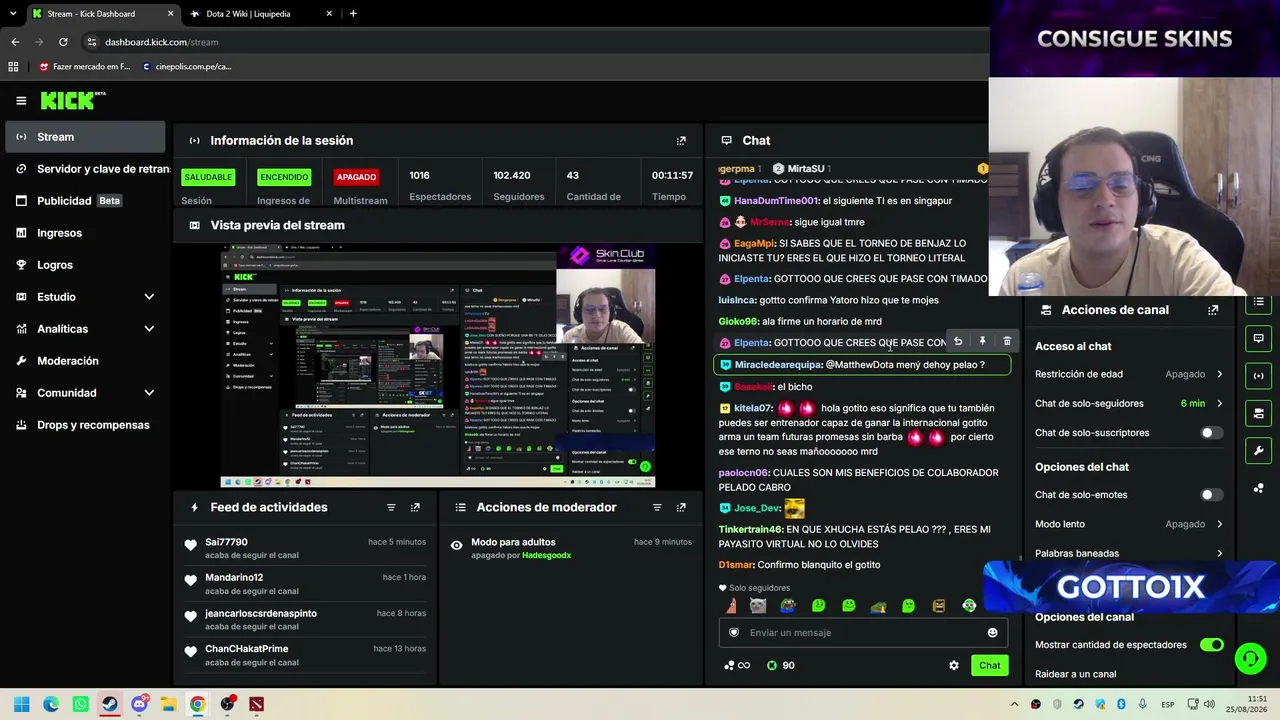Pop out the Acciones de canal panel
Image resolution: width=1280 pixels, height=720 pixels.
pyautogui.click(x=1213, y=310)
